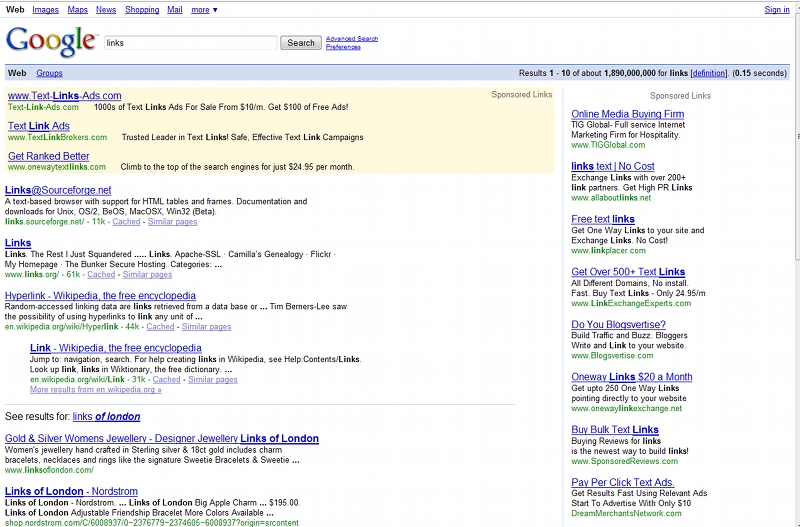Open sponsored link www.Text-Links-Ads.com
Image resolution: width=800 pixels, height=527 pixels.
pyautogui.click(x=65, y=95)
